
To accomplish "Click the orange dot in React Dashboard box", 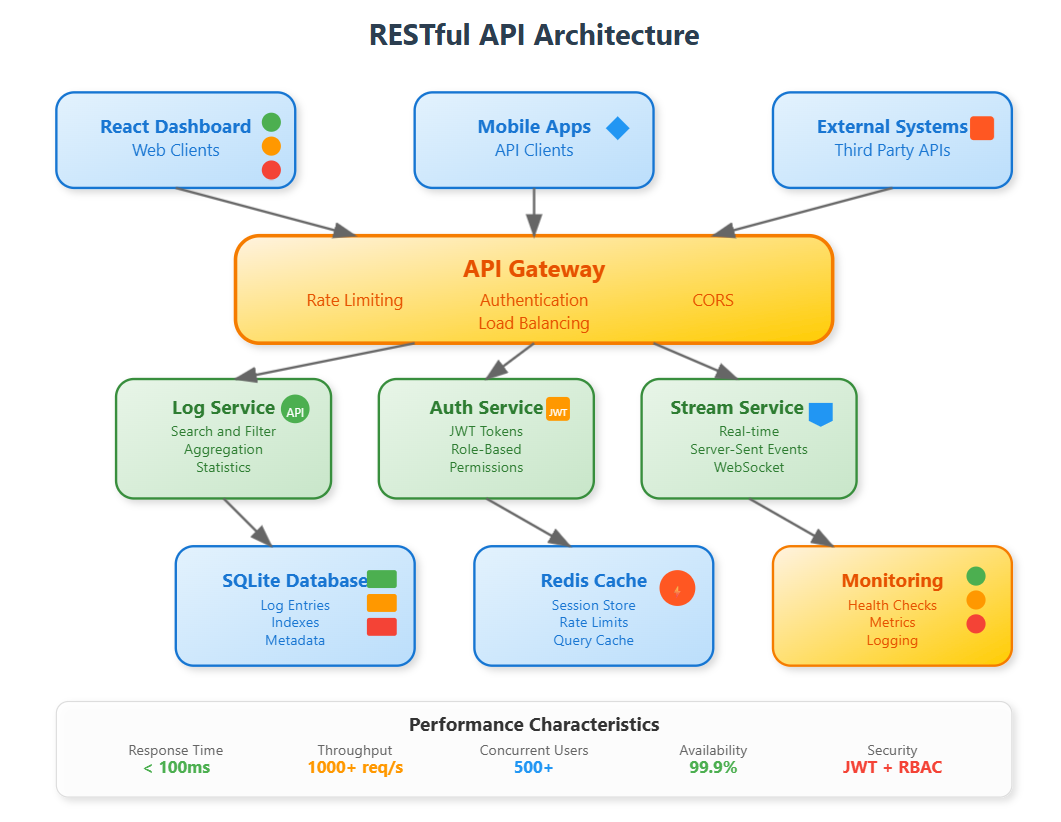I will point(271,146).
